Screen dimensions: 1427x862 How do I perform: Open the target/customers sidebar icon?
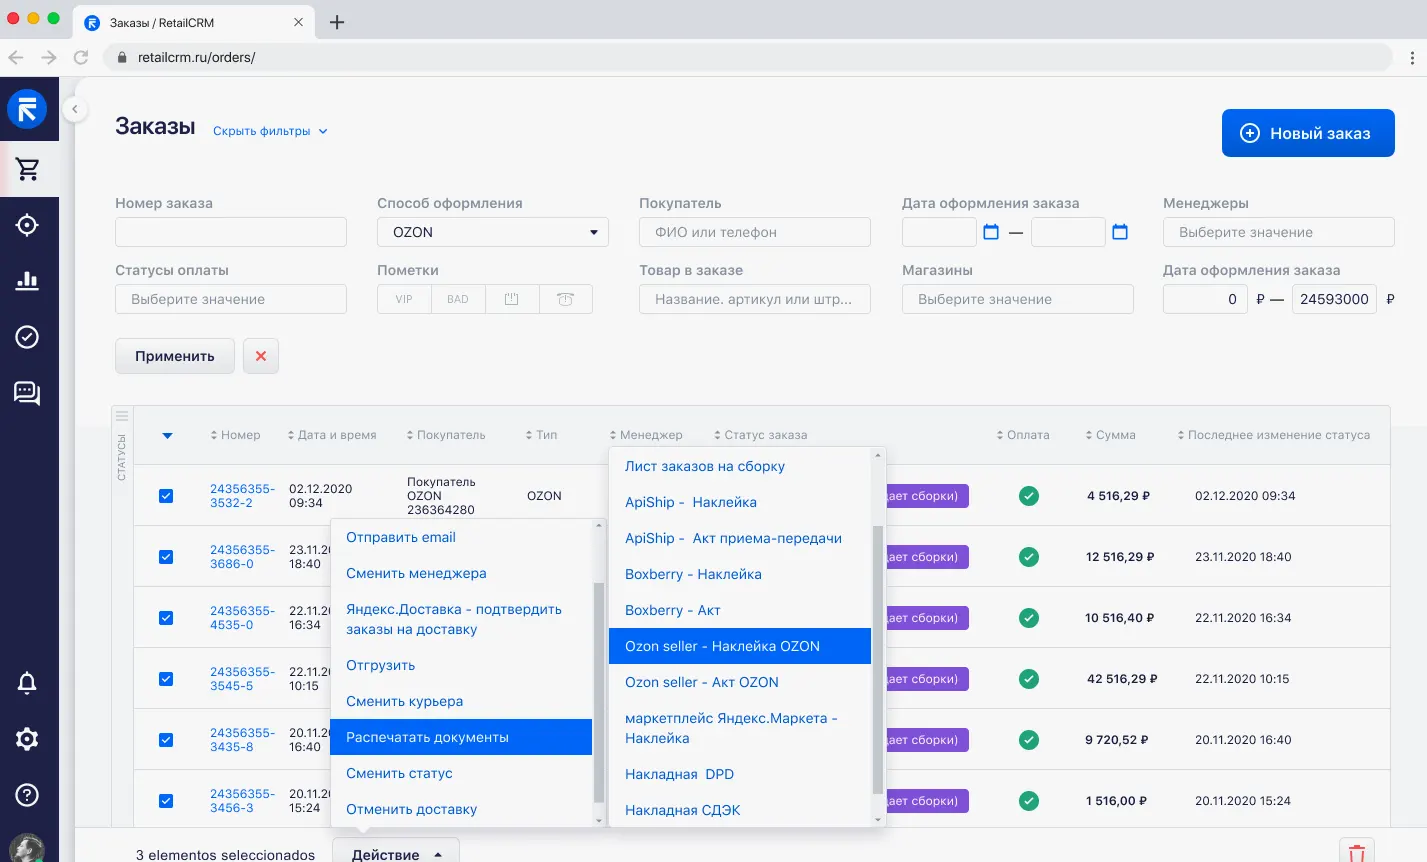[27, 225]
